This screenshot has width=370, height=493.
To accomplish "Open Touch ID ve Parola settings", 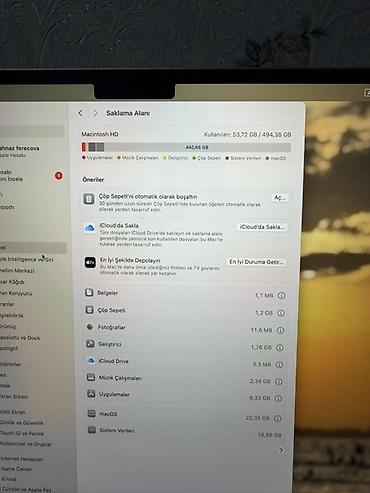I will (x=22, y=433).
